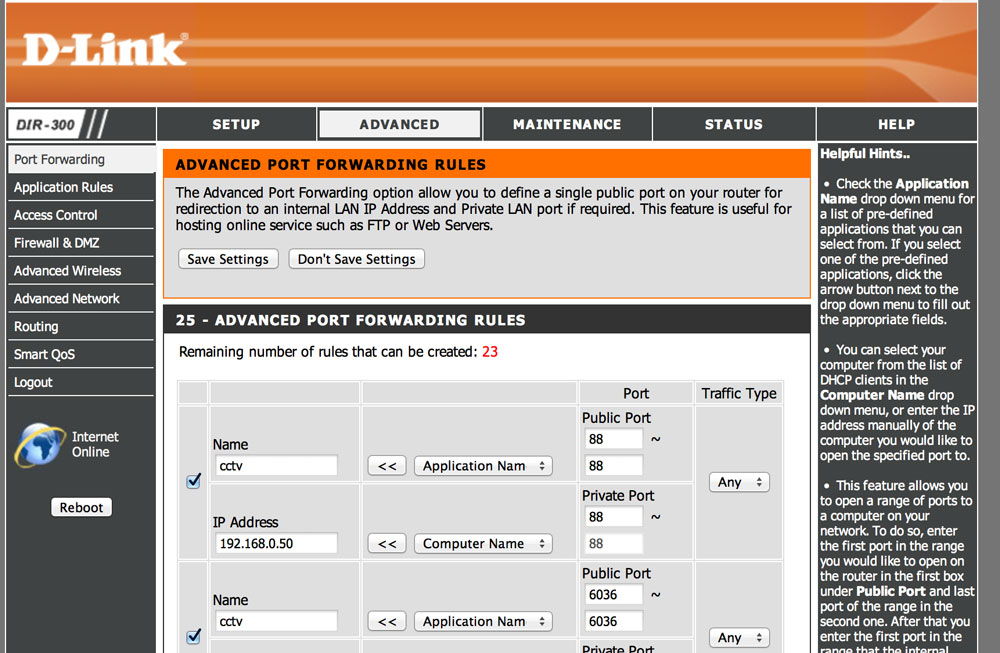The height and width of the screenshot is (653, 1000).
Task: Reboot the router using Reboot button
Action: (81, 507)
